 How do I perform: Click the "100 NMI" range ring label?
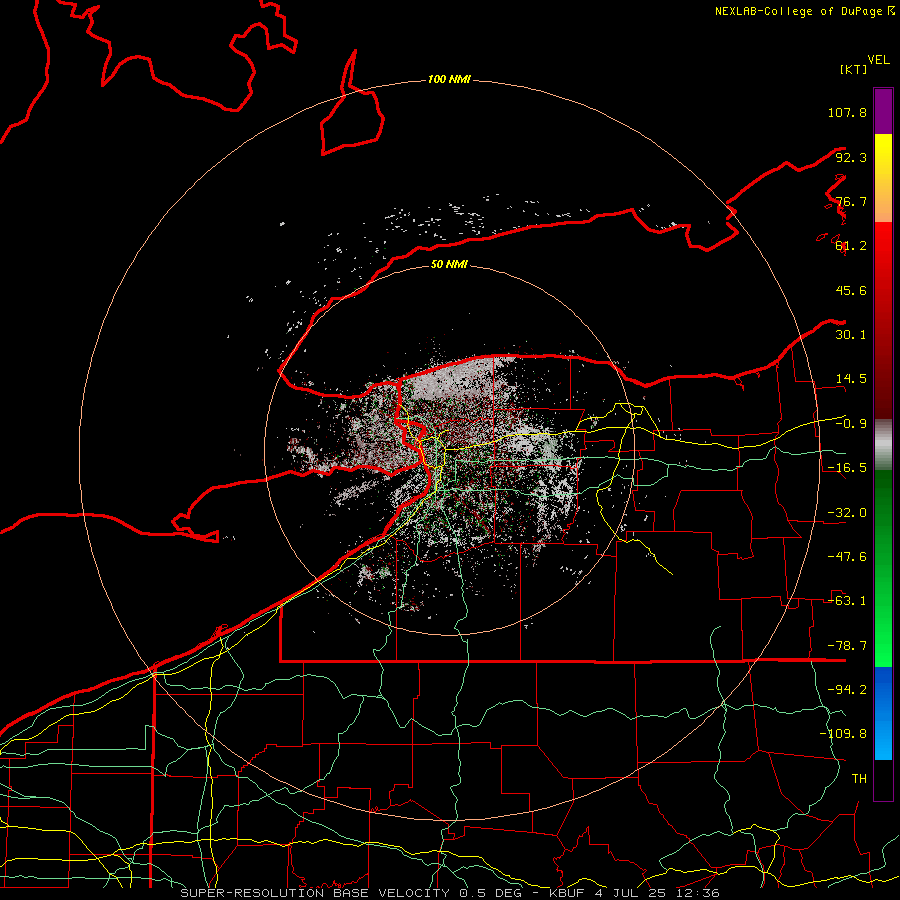point(449,79)
